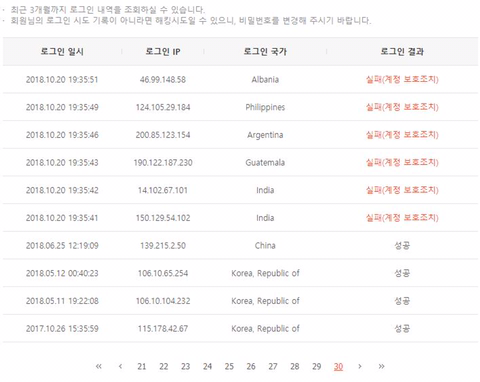
Task: Open page 28 of login history
Action: 295,366
